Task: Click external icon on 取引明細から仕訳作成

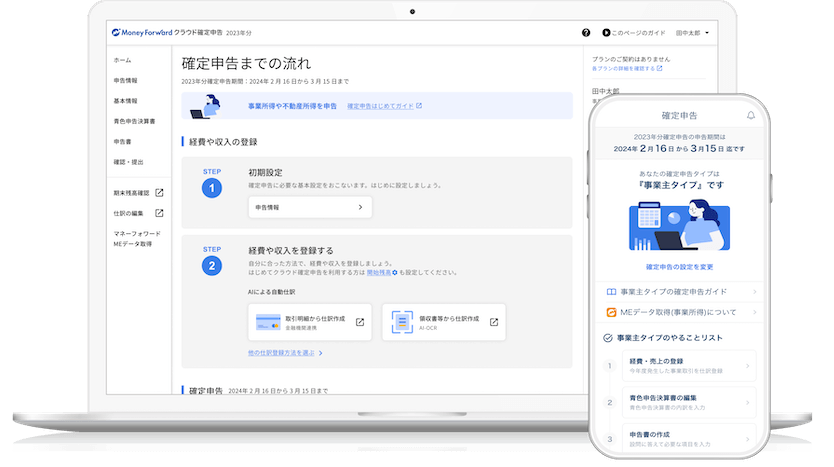Action: click(360, 322)
